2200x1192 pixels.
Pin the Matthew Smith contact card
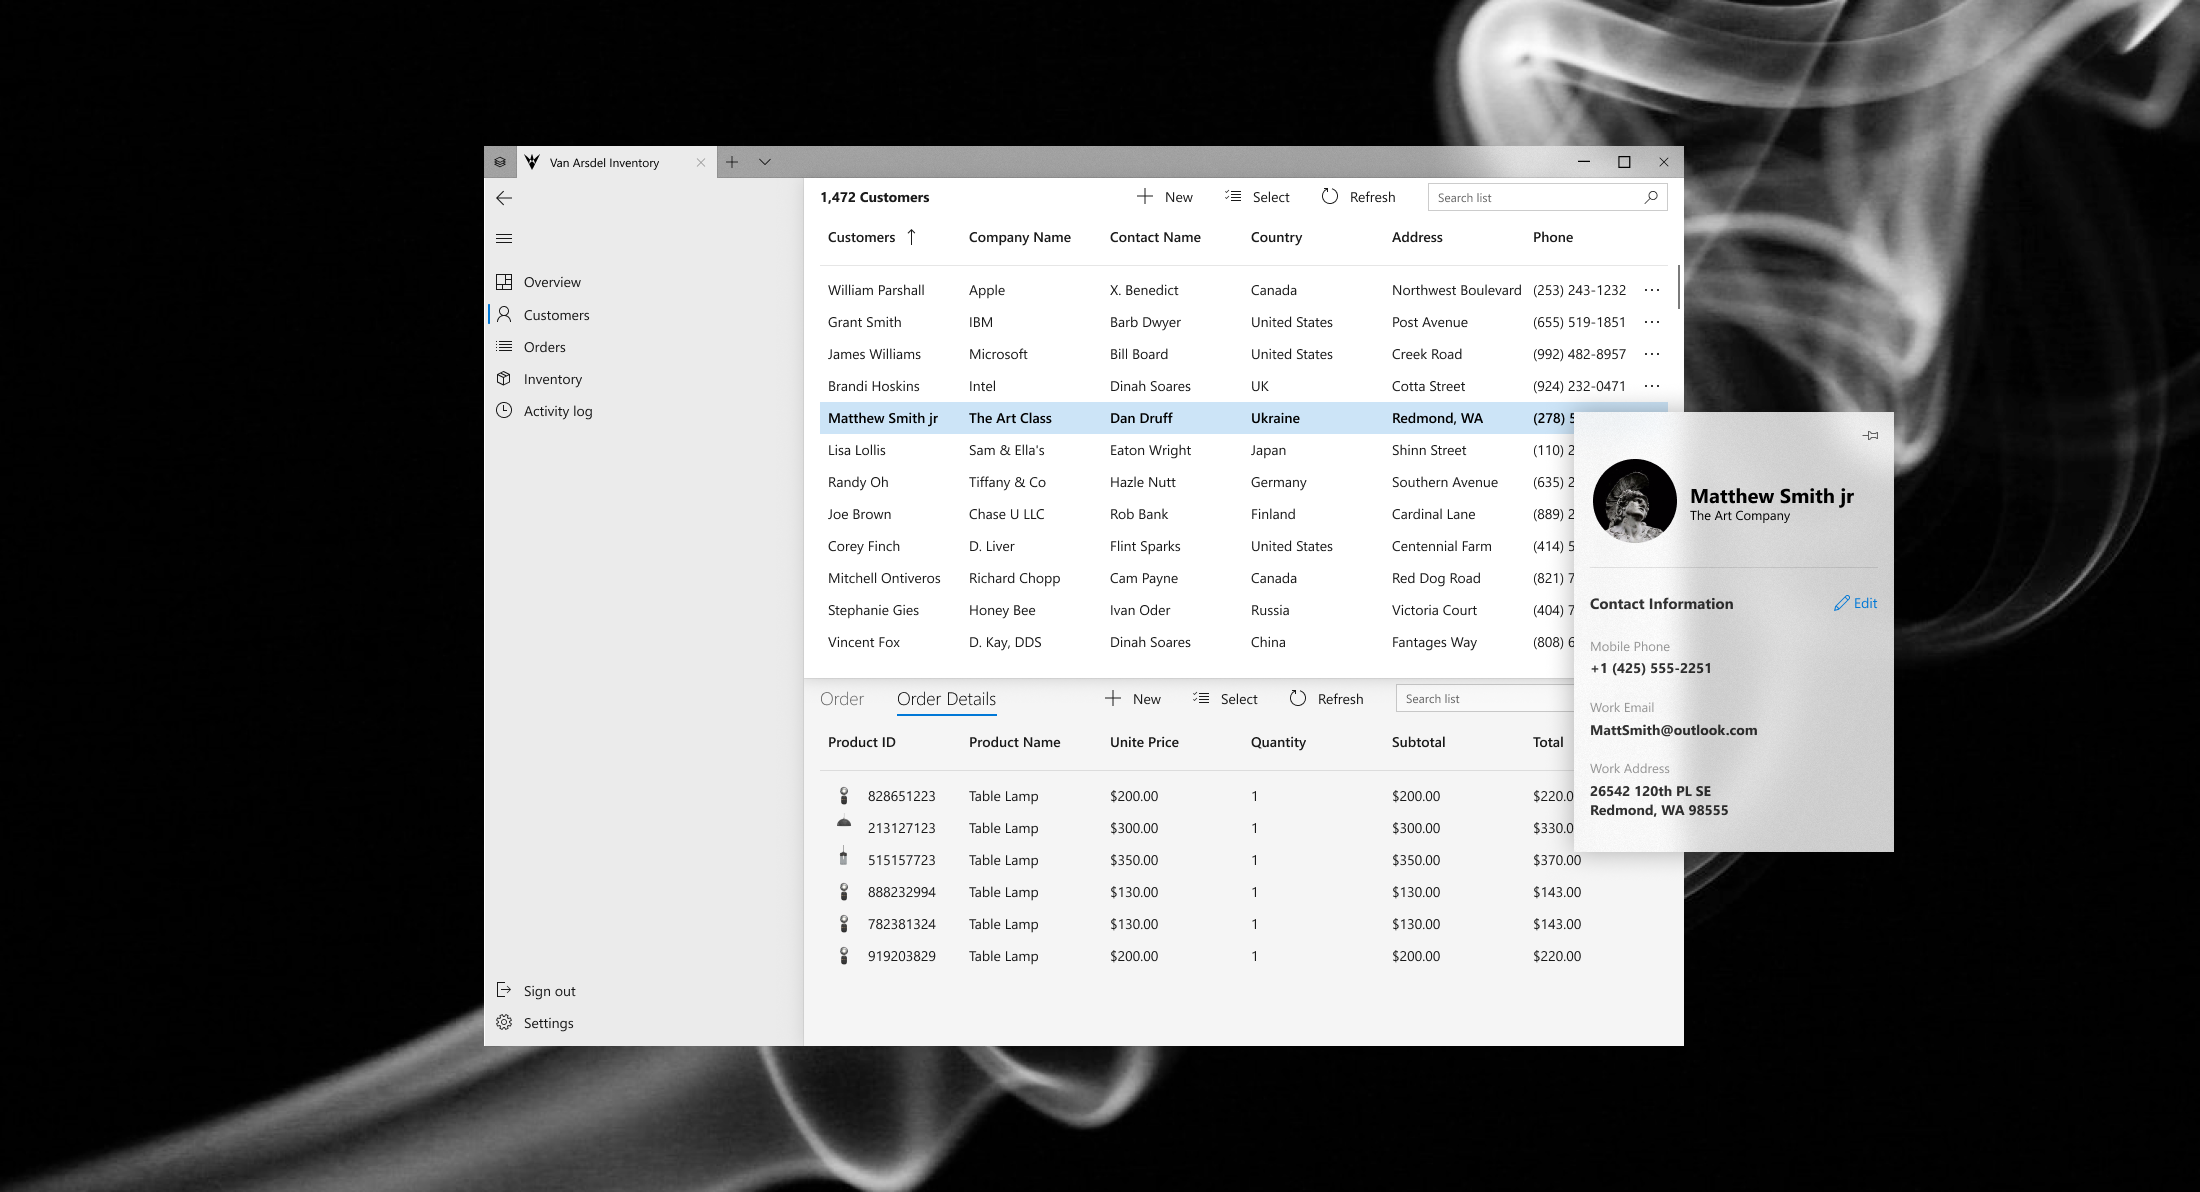coord(1870,435)
